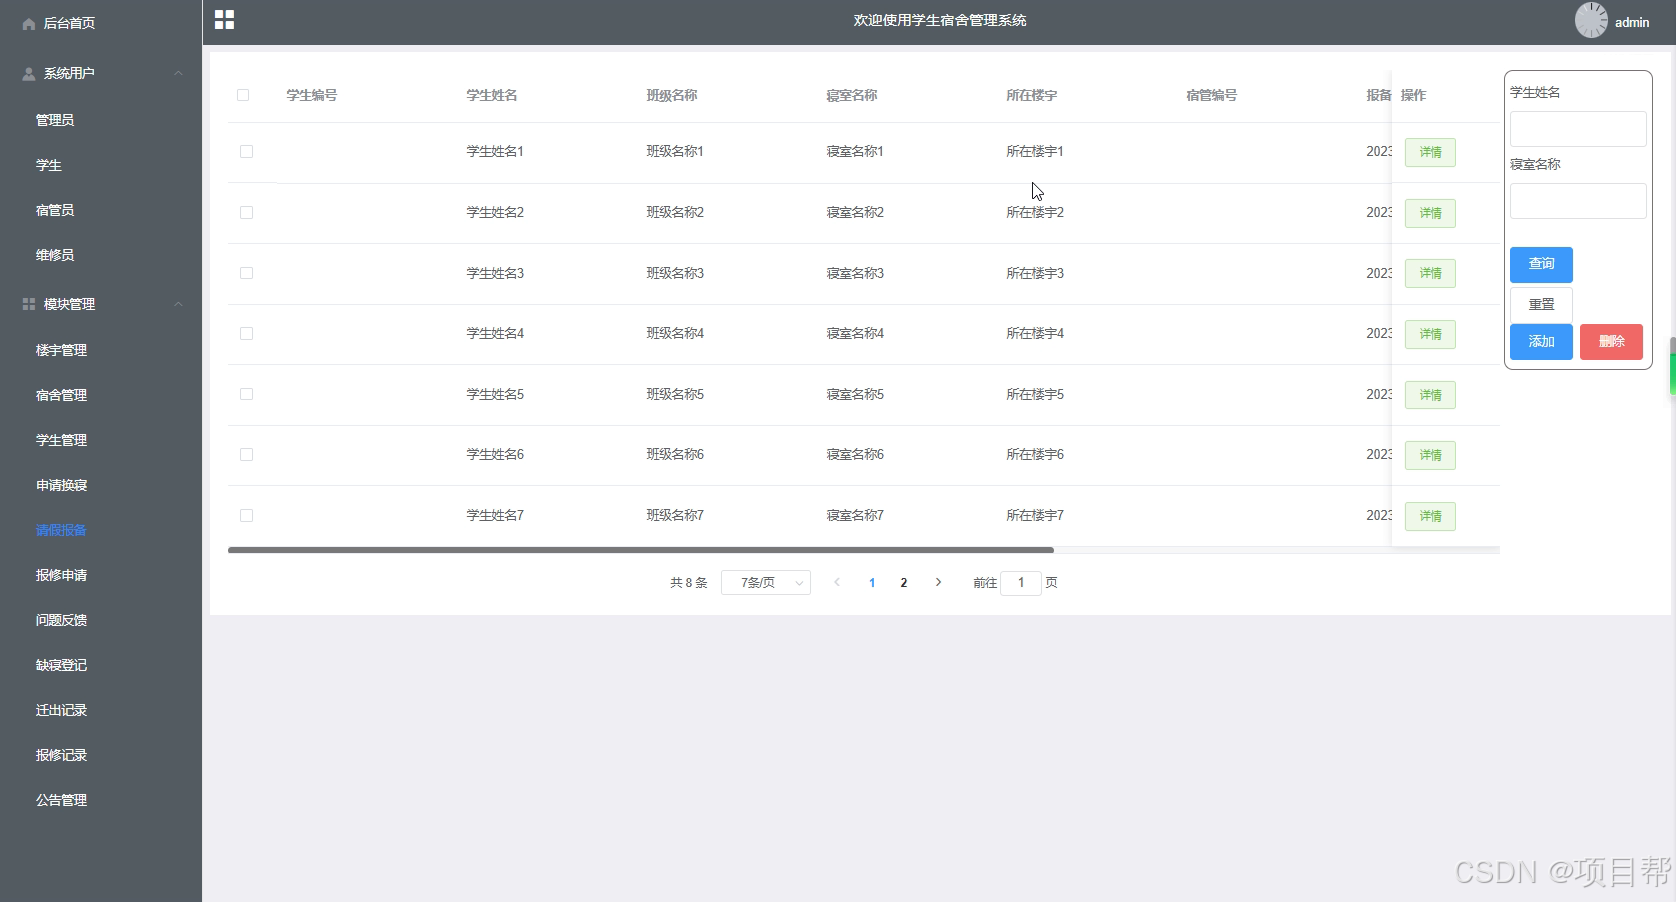Click the grid menu icon in header

(224, 20)
